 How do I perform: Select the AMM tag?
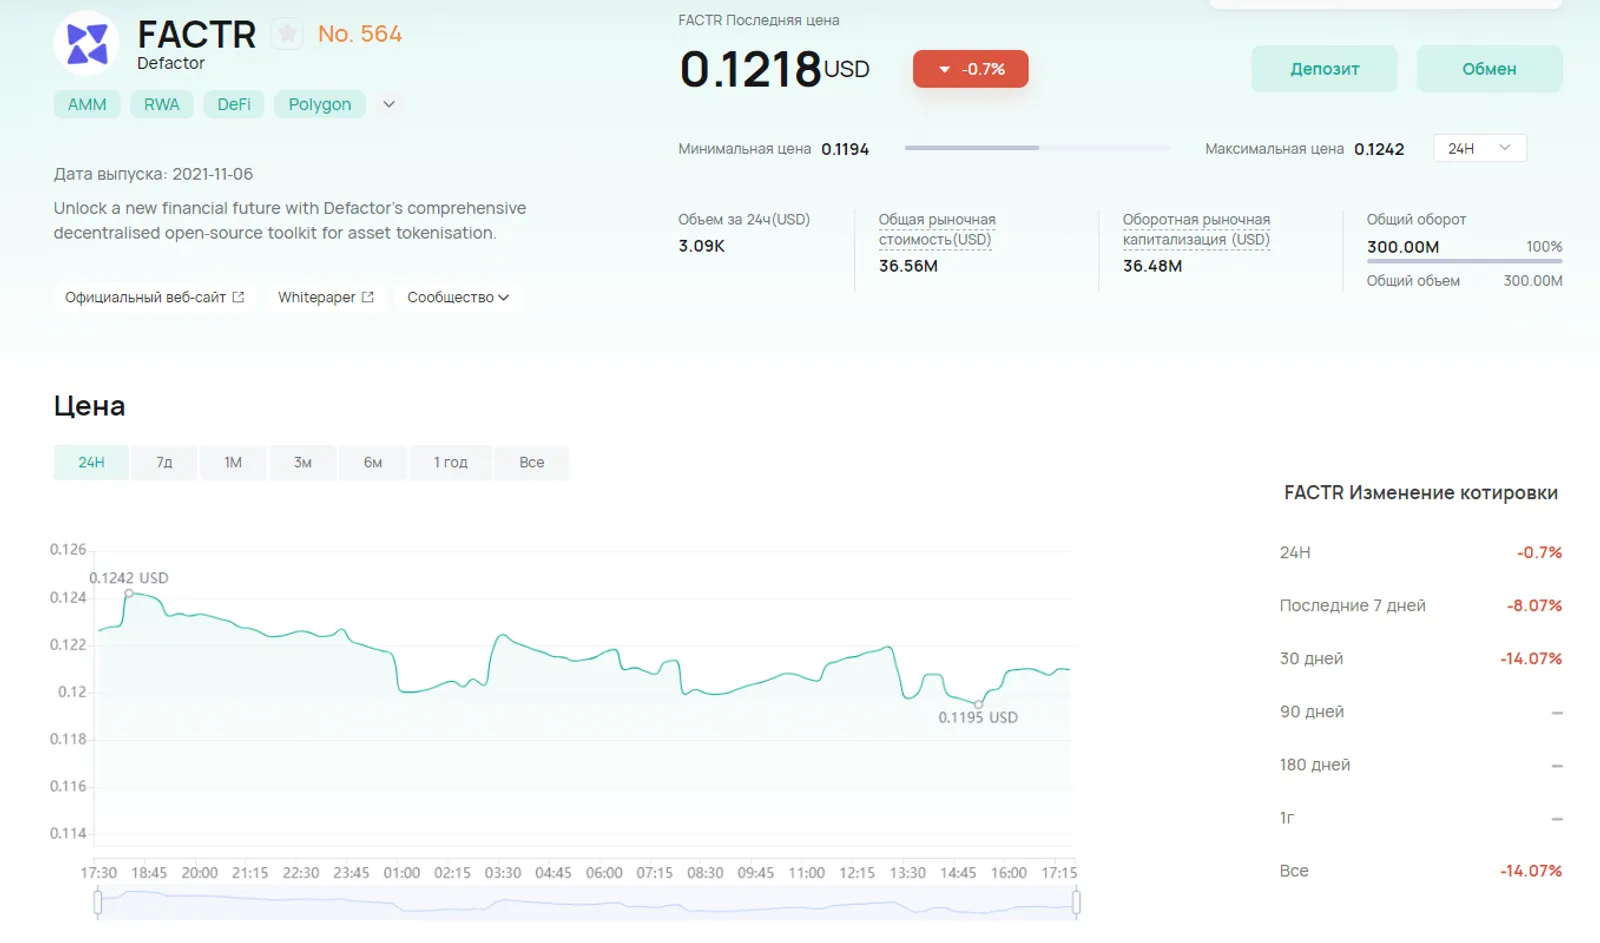coord(87,104)
